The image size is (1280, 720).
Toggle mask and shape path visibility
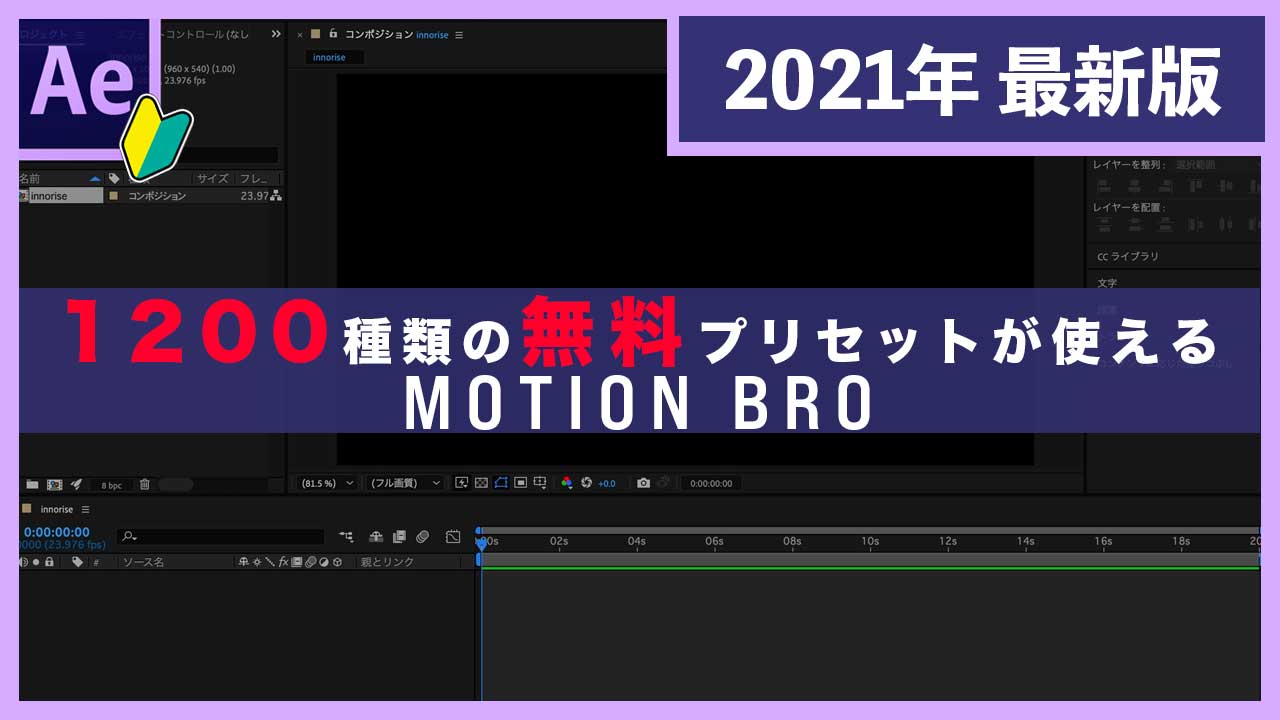(501, 482)
